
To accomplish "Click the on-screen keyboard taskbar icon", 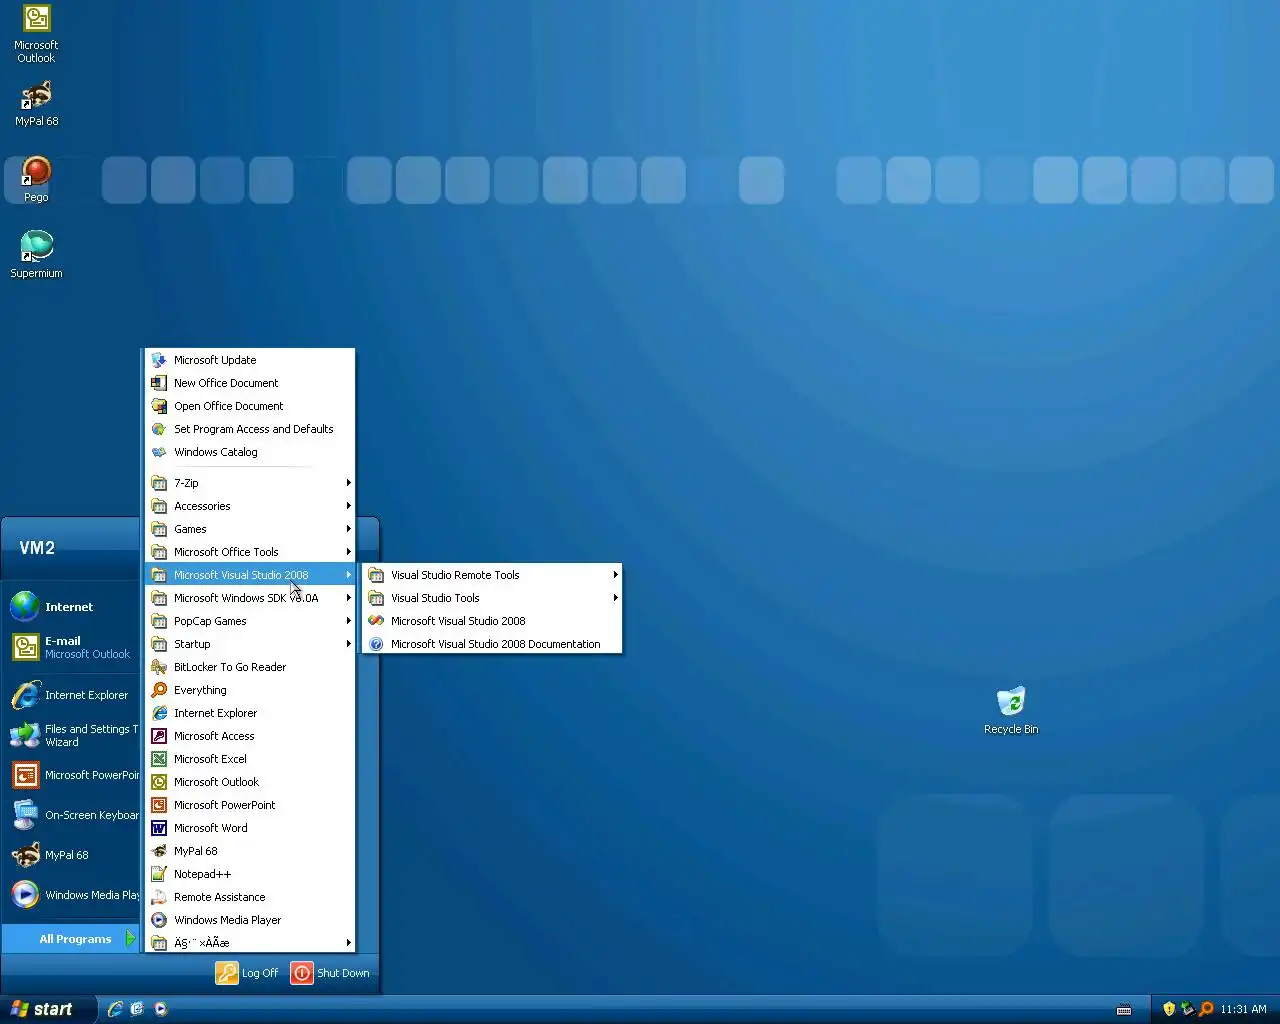I will point(1124,1009).
